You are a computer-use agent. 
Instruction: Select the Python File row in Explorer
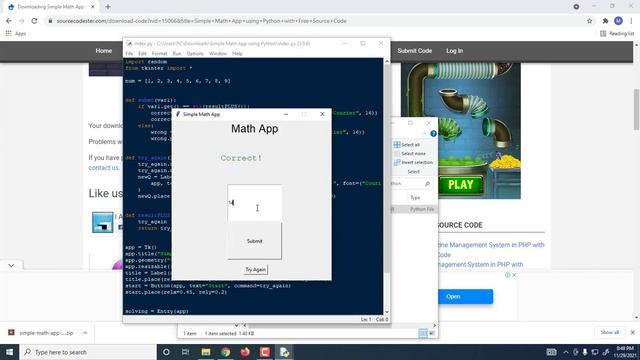click(x=414, y=209)
